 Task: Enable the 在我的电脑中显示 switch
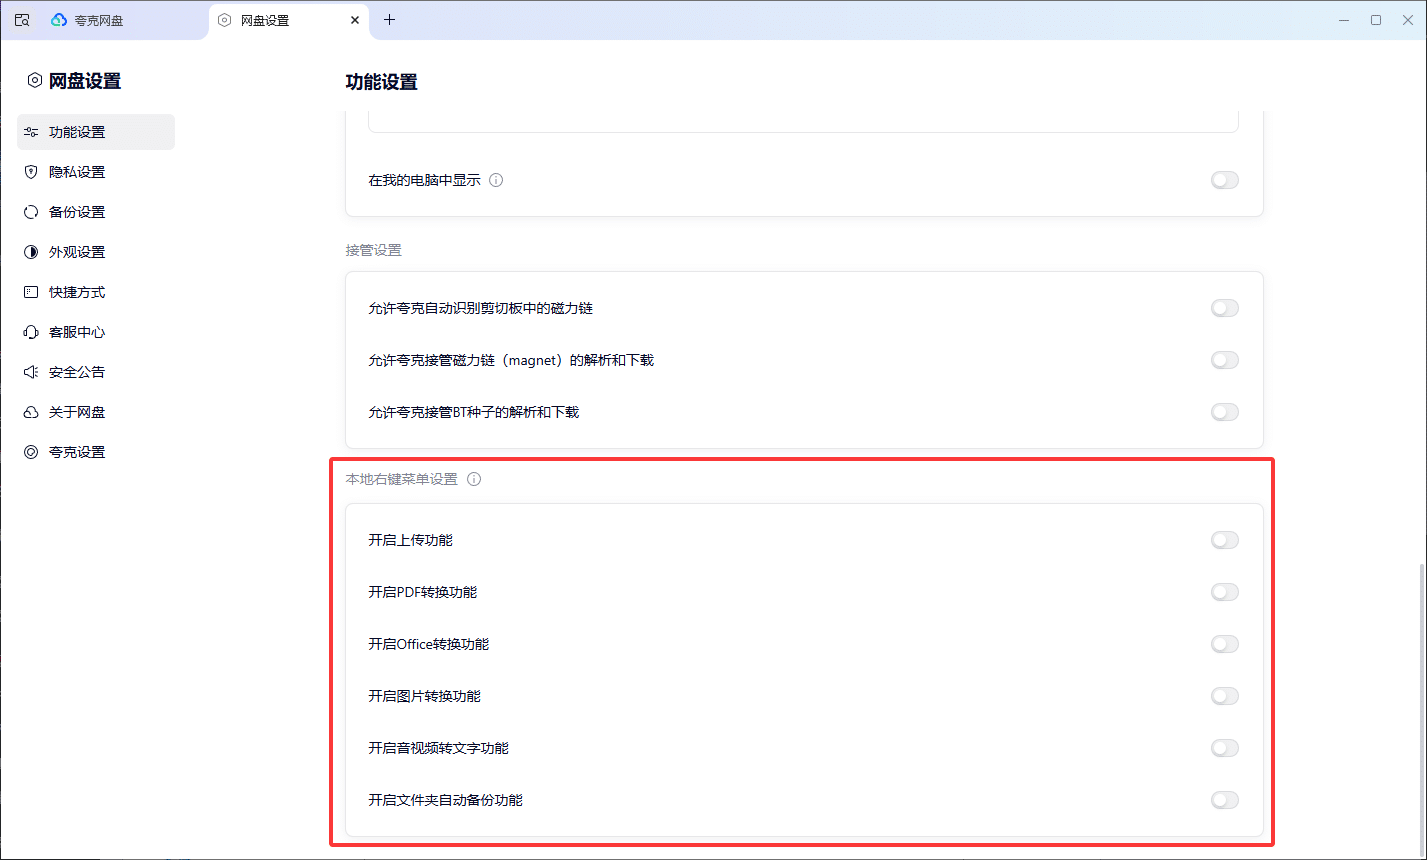(x=1224, y=180)
